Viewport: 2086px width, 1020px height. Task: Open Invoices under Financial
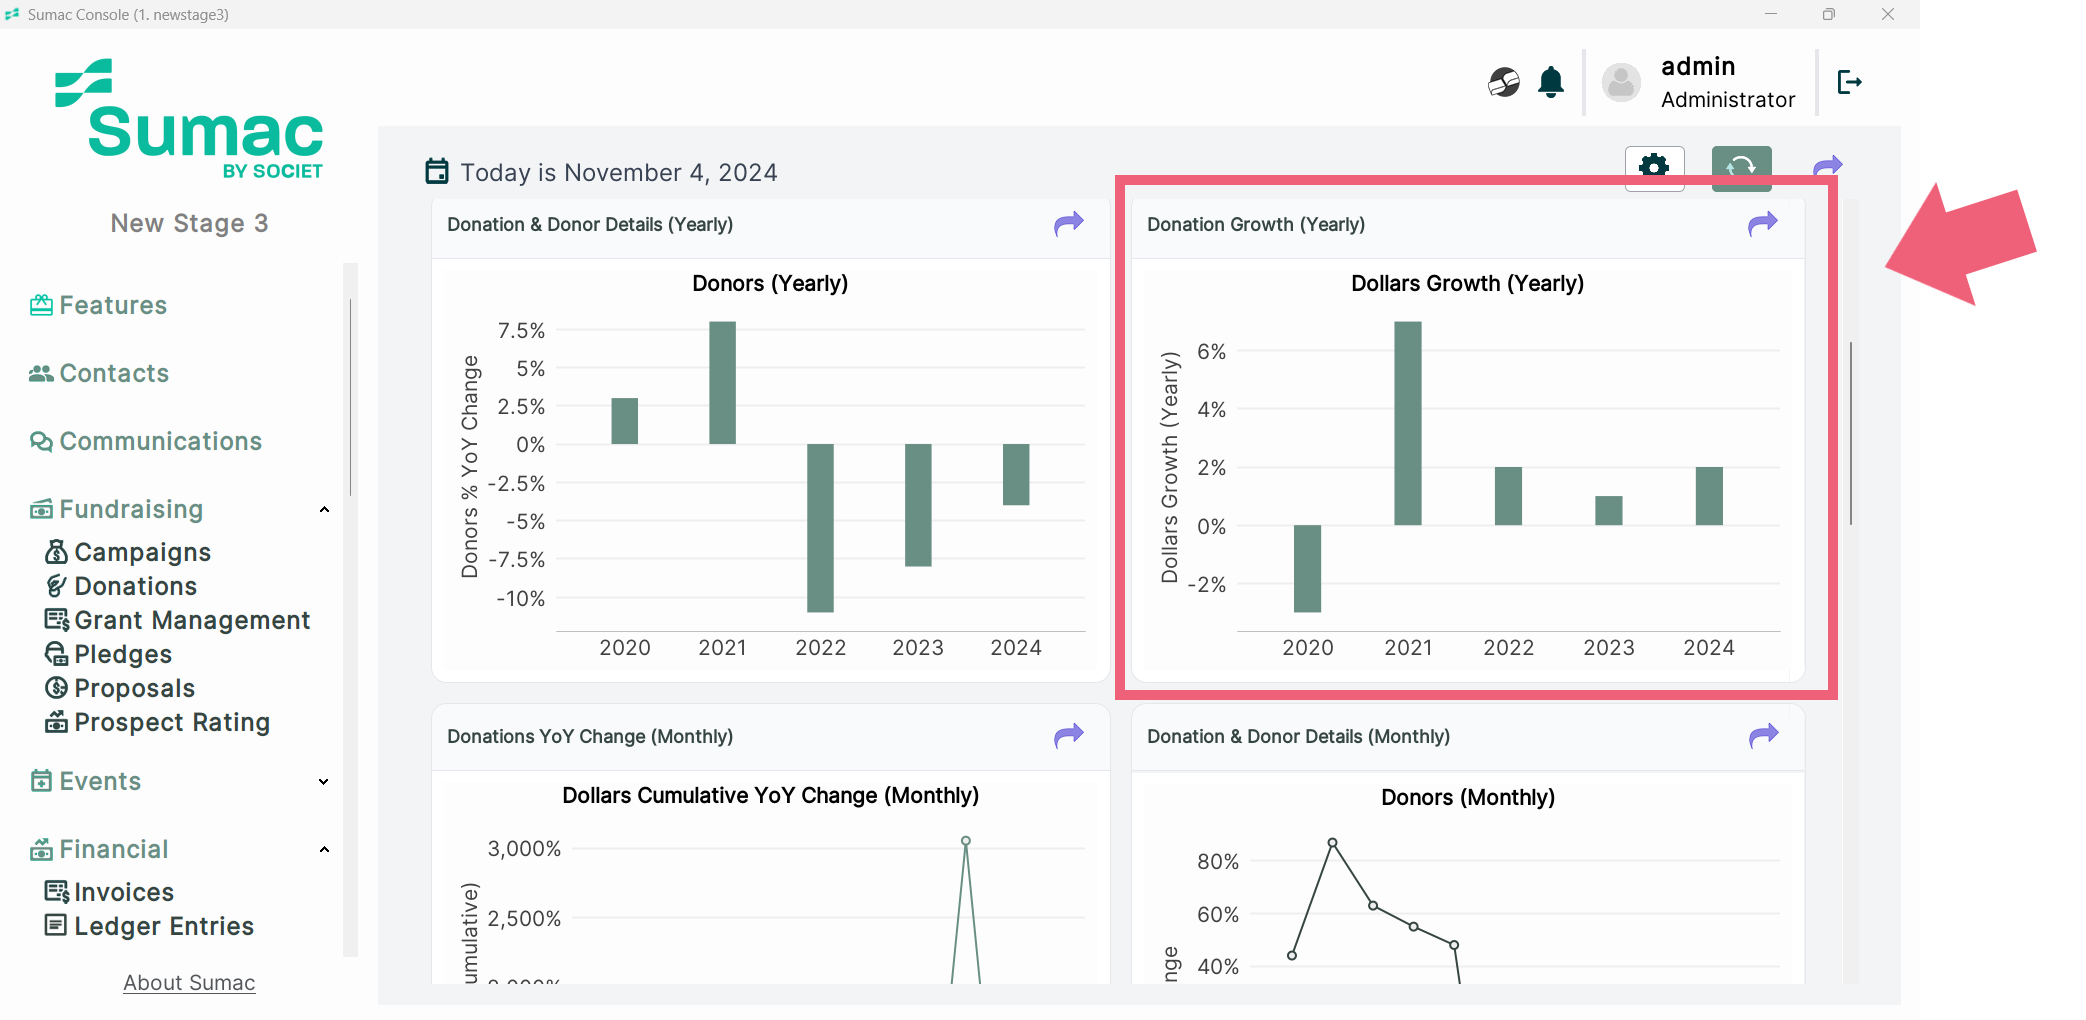coord(110,892)
